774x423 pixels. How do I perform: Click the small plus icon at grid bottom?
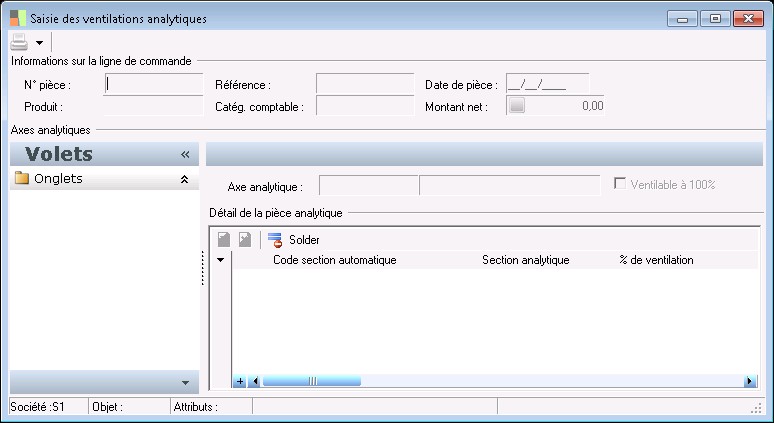tap(240, 381)
